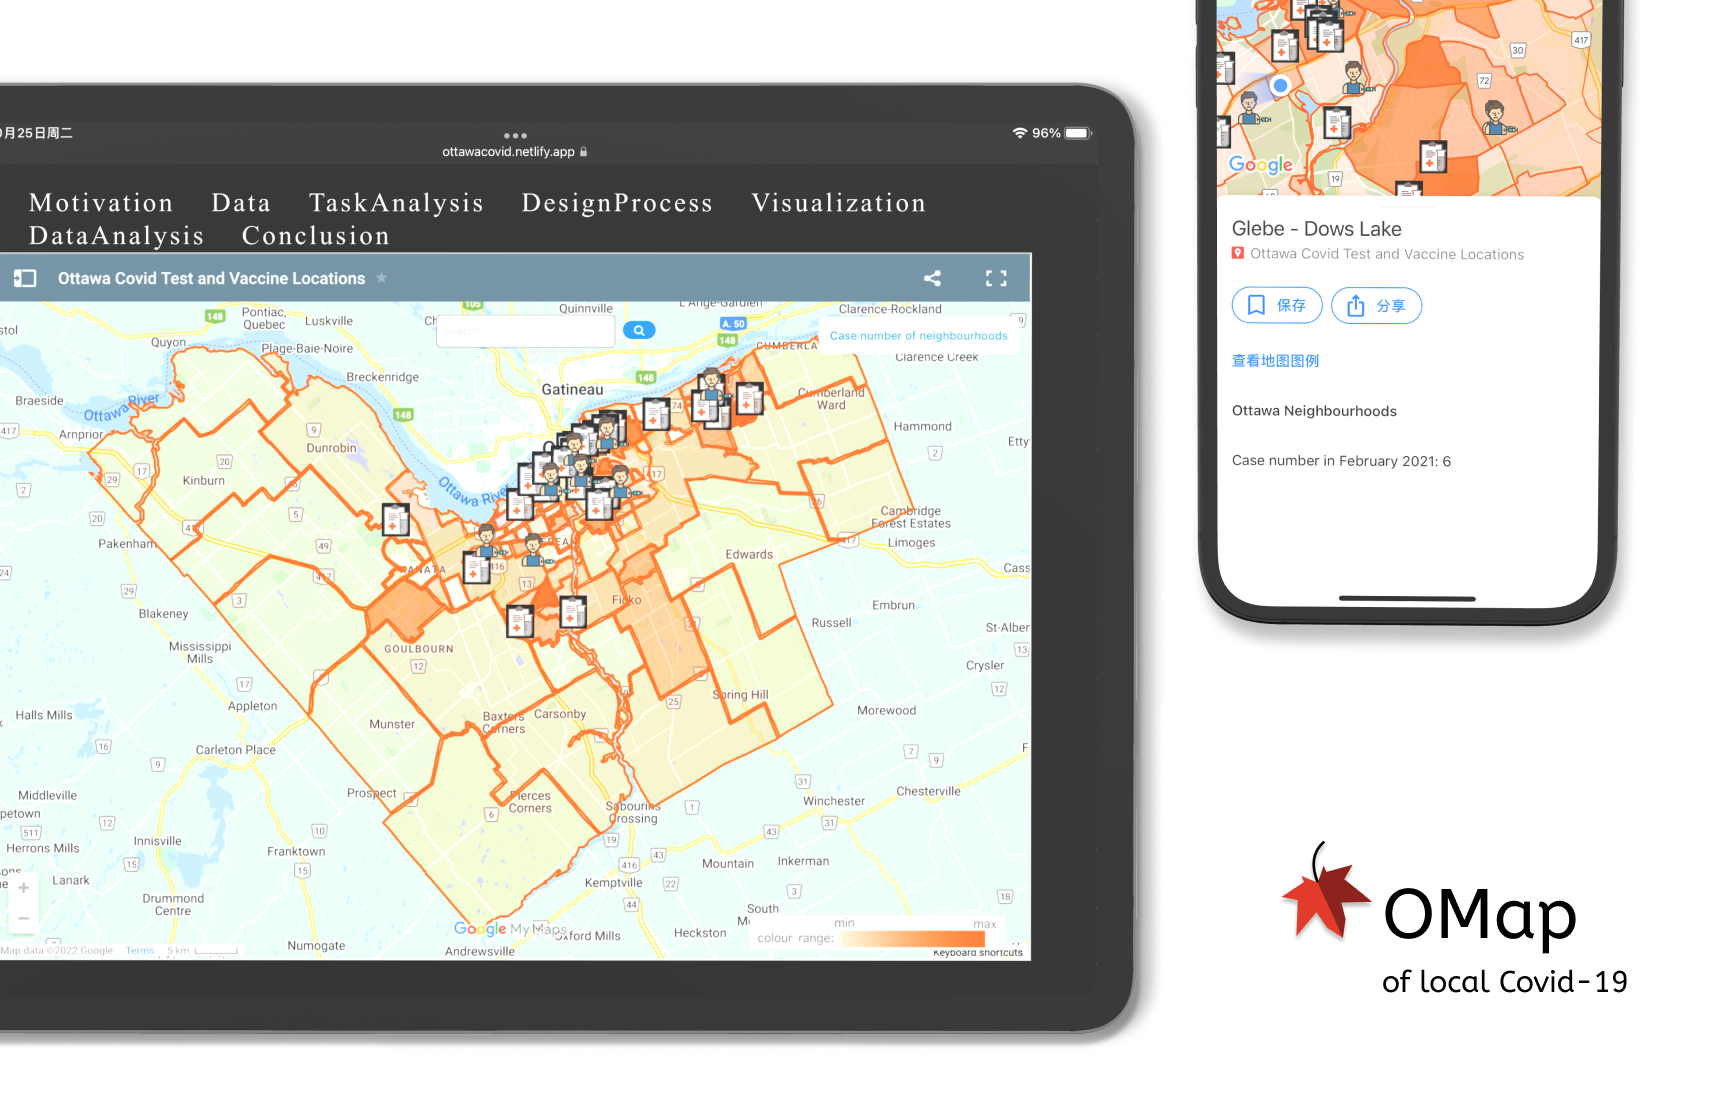Click the orange colour range gradient bar
Viewport: 1728px width, 1117px height.
913,938
